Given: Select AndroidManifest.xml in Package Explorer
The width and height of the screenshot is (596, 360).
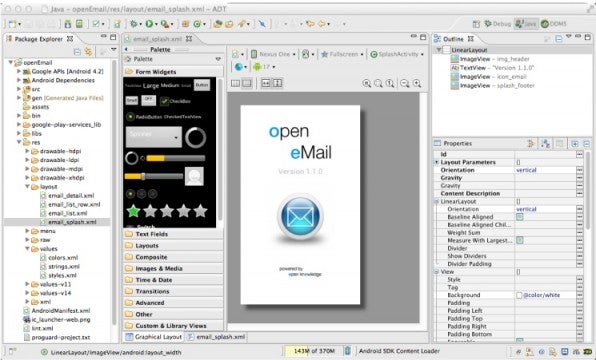Looking at the screenshot, I should pos(60,311).
